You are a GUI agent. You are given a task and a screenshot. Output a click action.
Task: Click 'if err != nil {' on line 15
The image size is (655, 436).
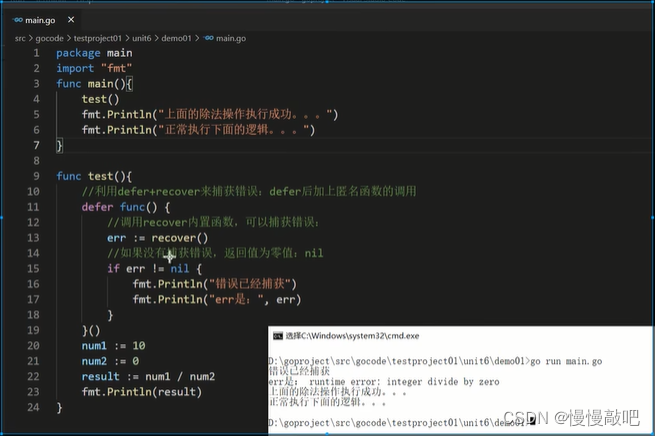(155, 269)
